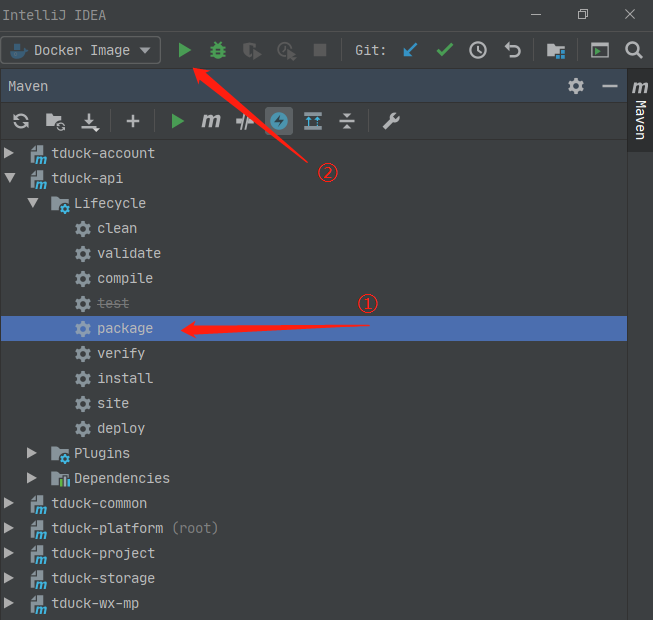Select the tduck-api module label
Image resolution: width=653 pixels, height=620 pixels.
pos(87,178)
